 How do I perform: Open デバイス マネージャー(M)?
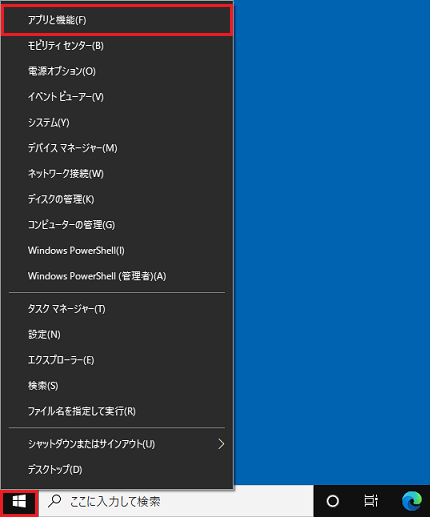pyautogui.click(x=117, y=148)
